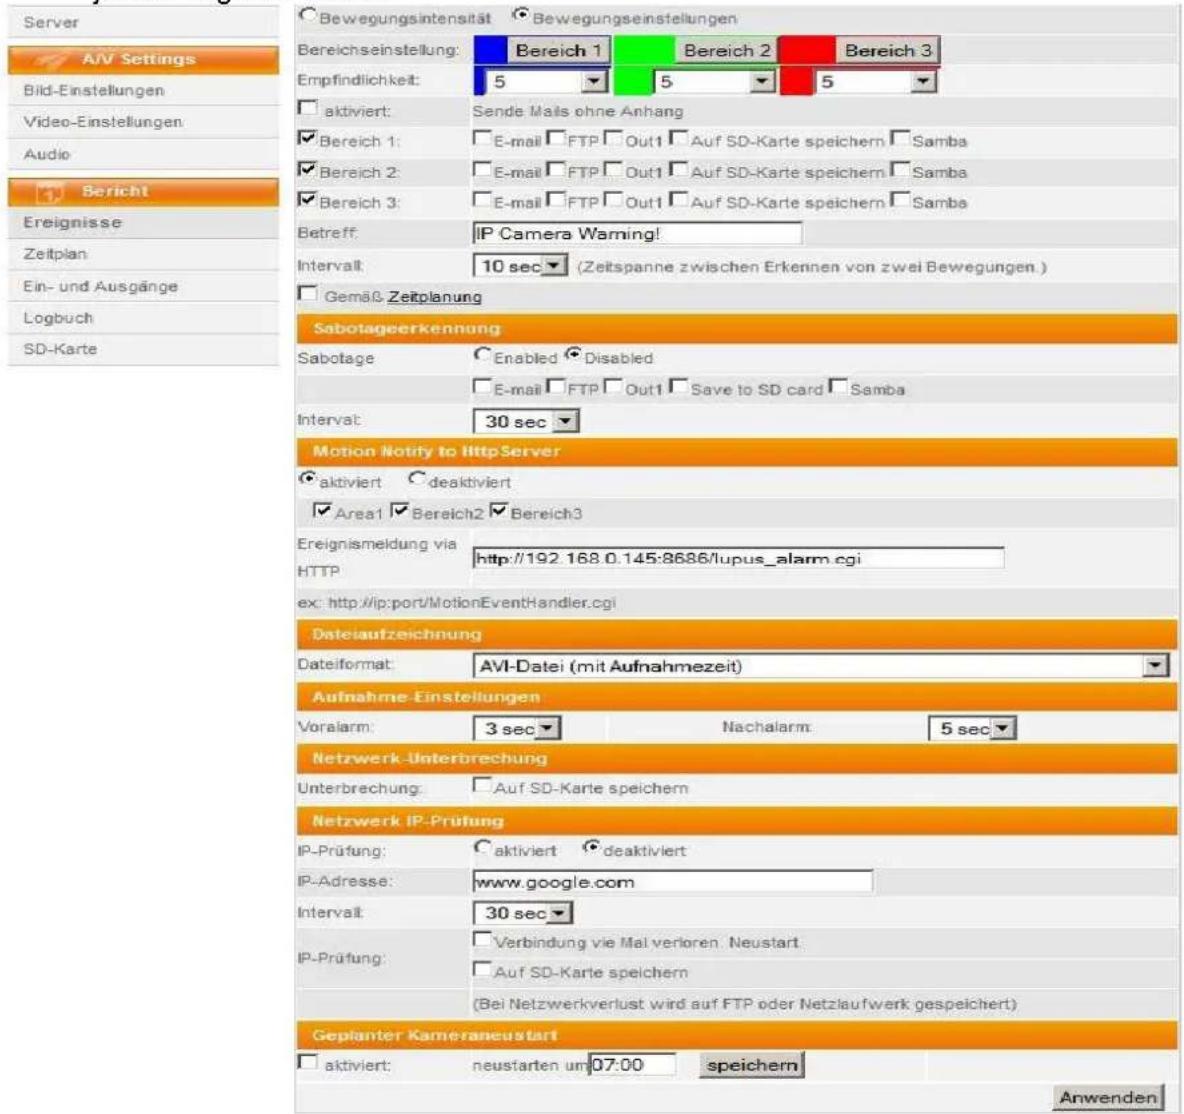Click the restart time field 07:00
Screen dimensions: 1184x1114
[x=632, y=1065]
